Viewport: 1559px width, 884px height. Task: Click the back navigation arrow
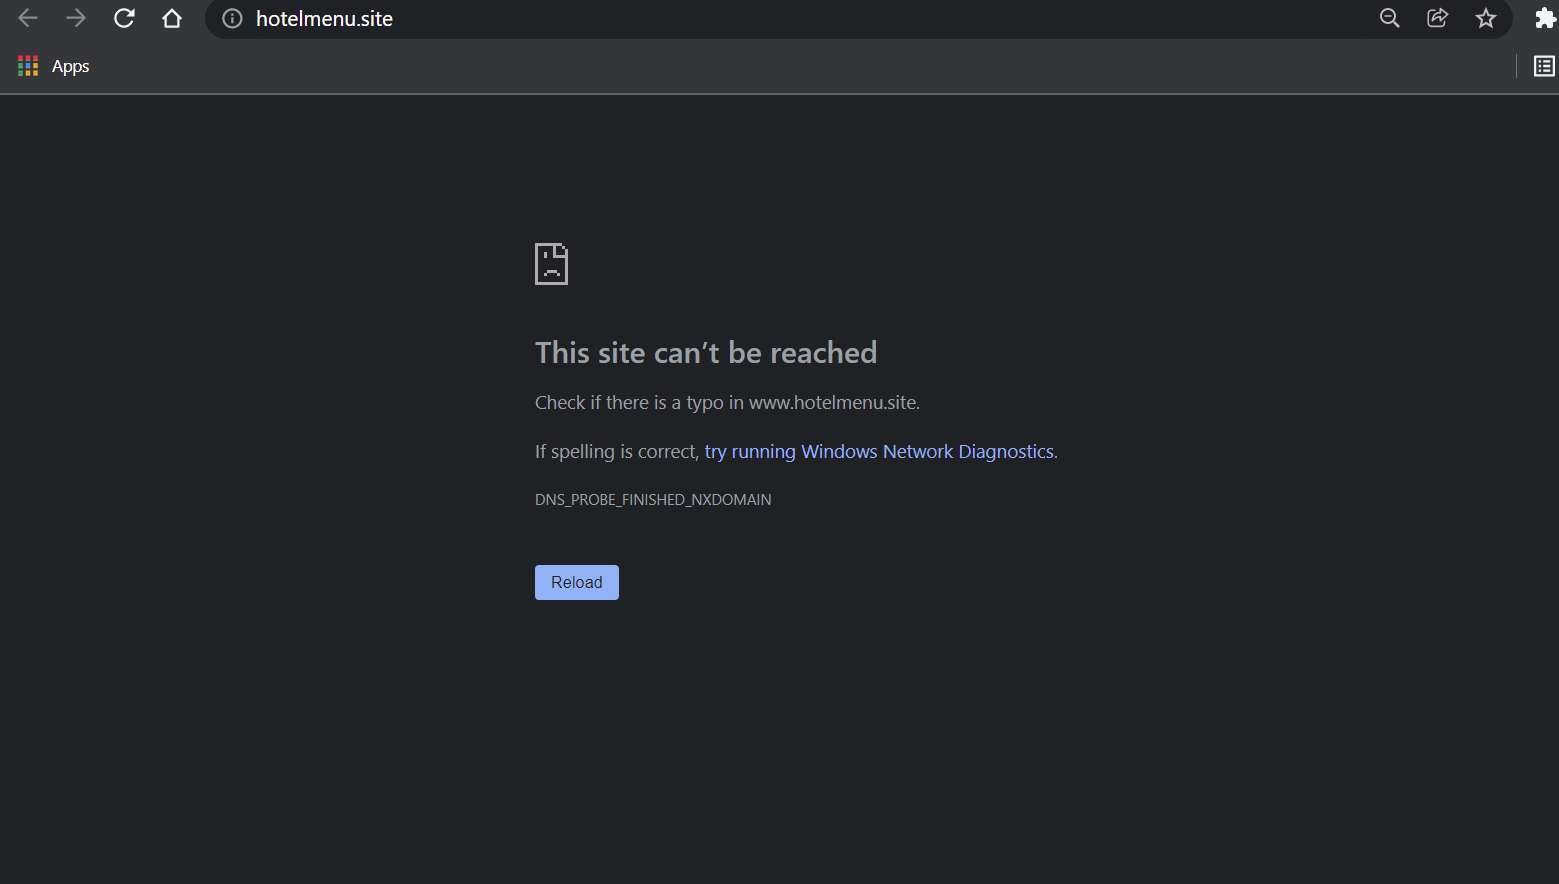pyautogui.click(x=28, y=18)
